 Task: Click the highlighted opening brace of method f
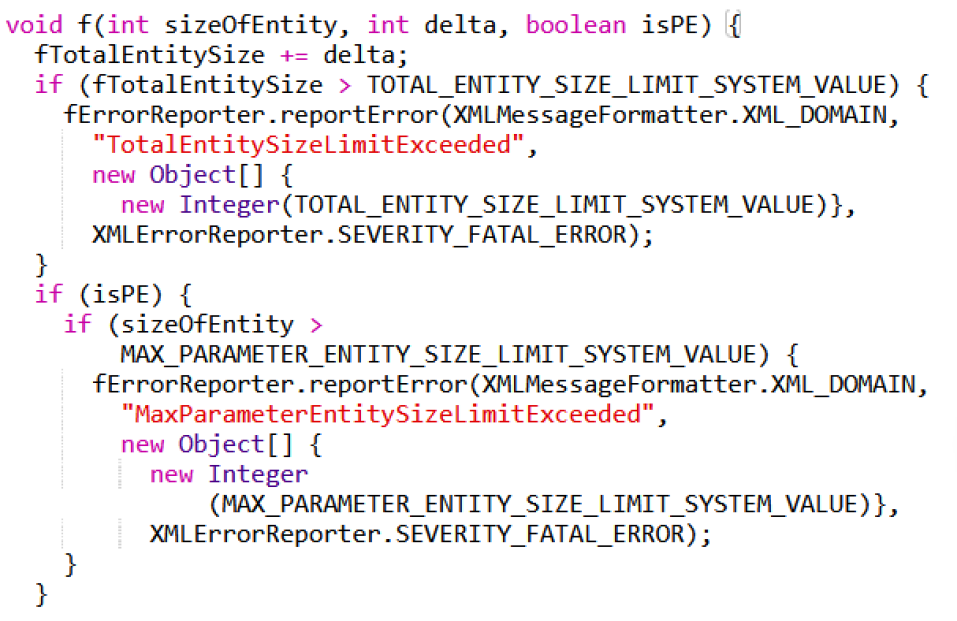point(734,26)
